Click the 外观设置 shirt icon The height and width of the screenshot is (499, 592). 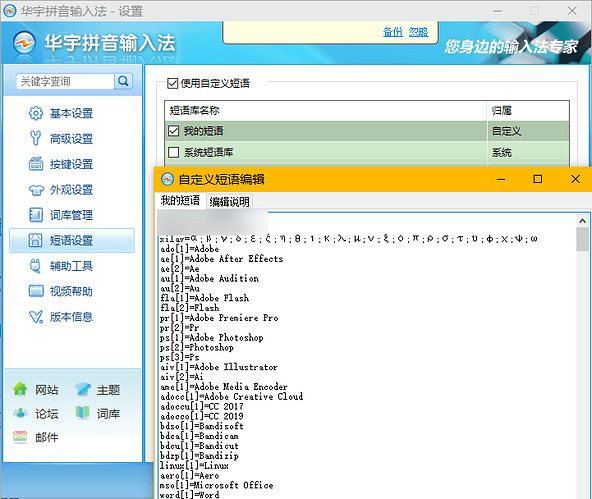pos(36,189)
